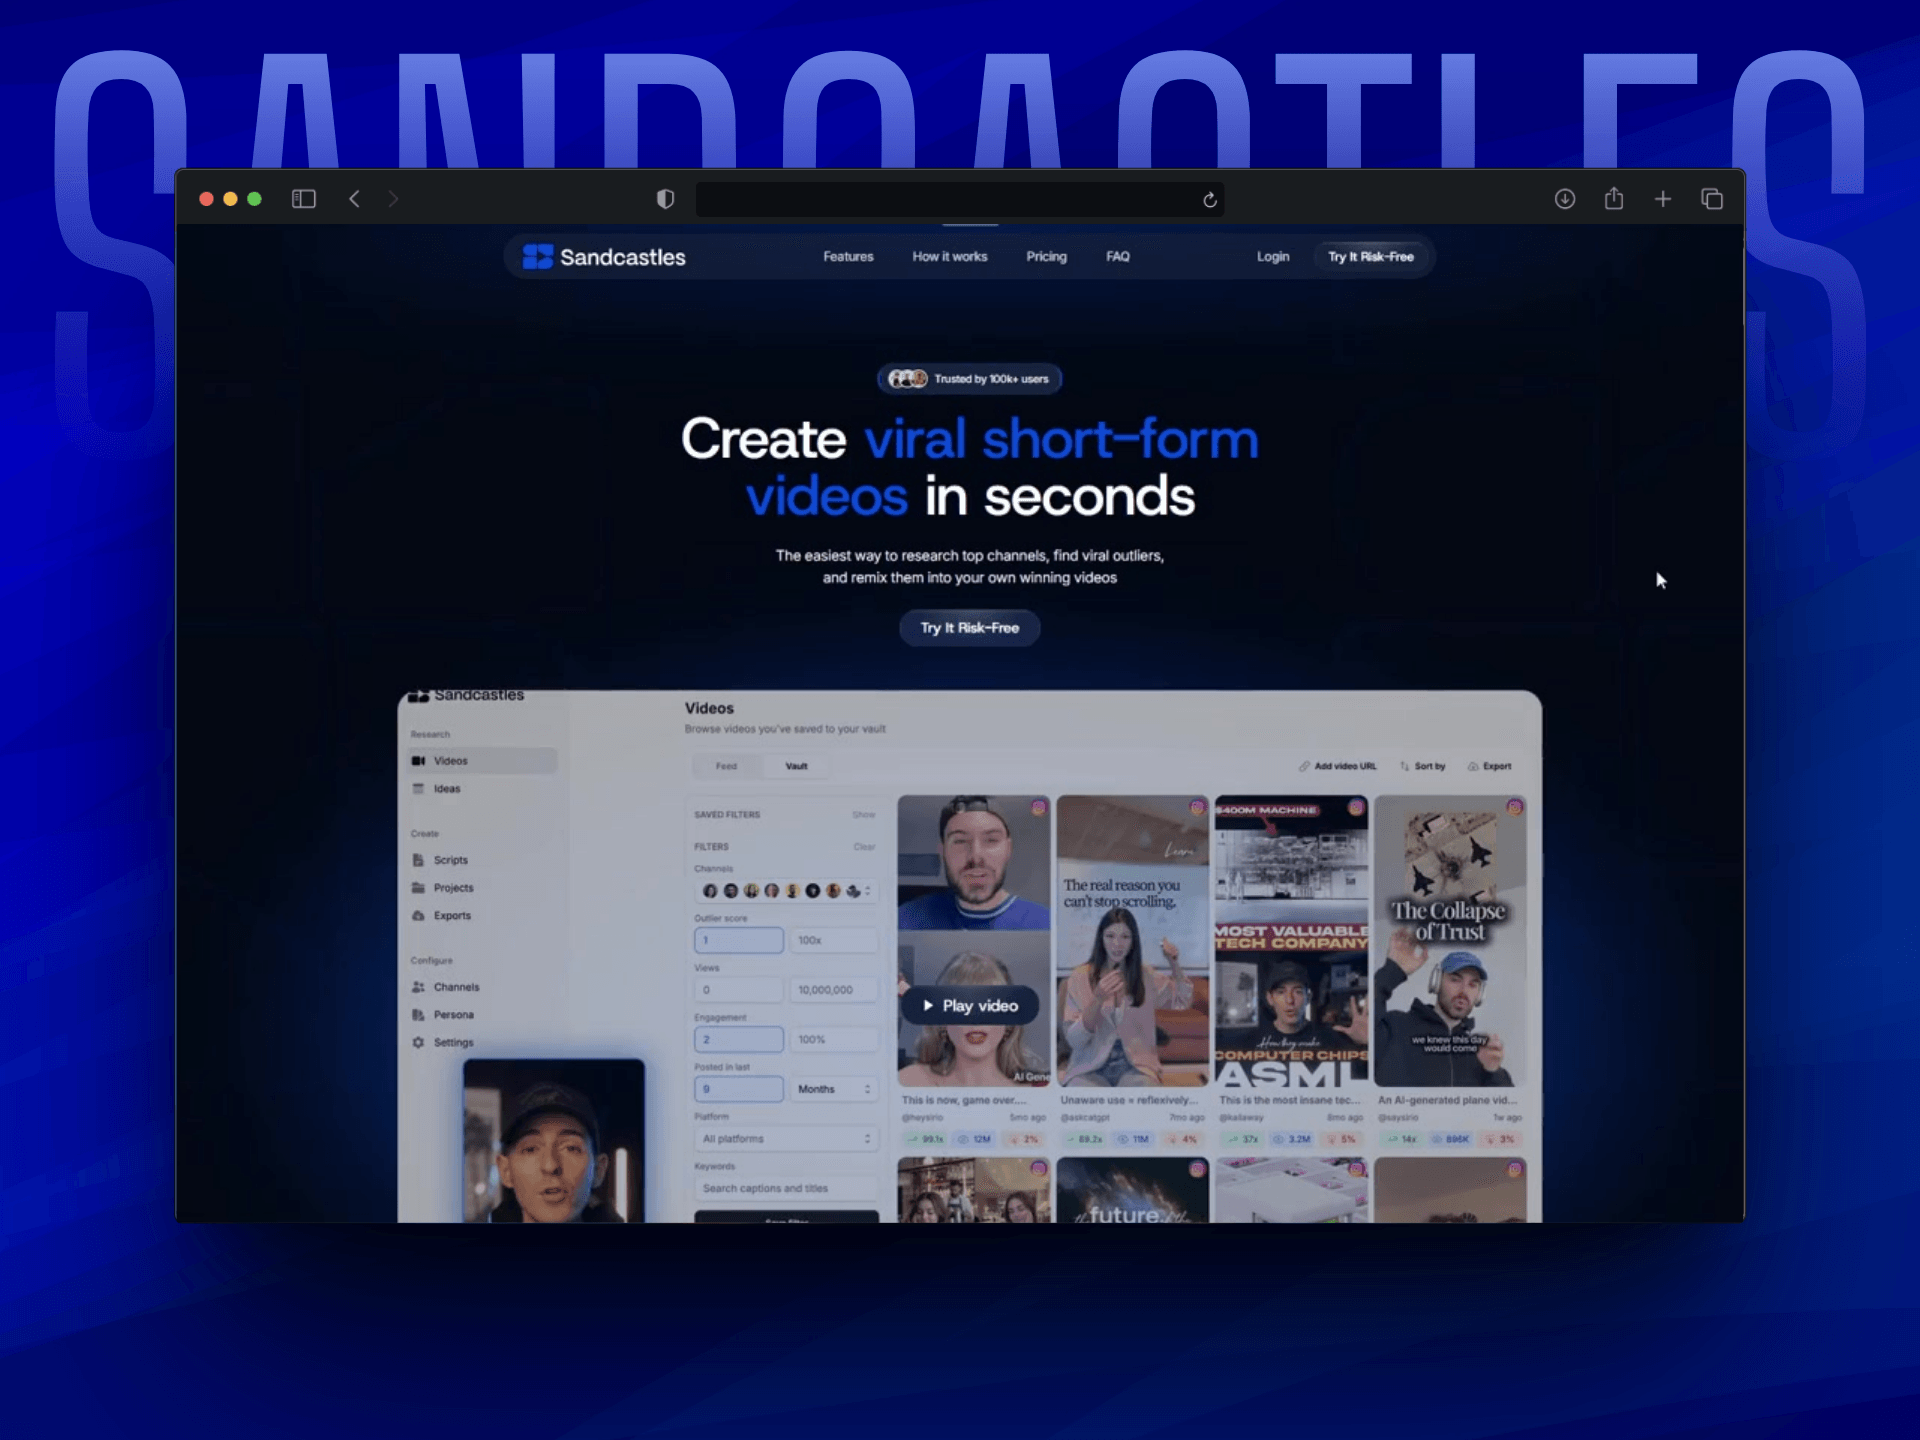Toggle the Safari sidebar icon
The image size is (1920, 1440).
304,199
